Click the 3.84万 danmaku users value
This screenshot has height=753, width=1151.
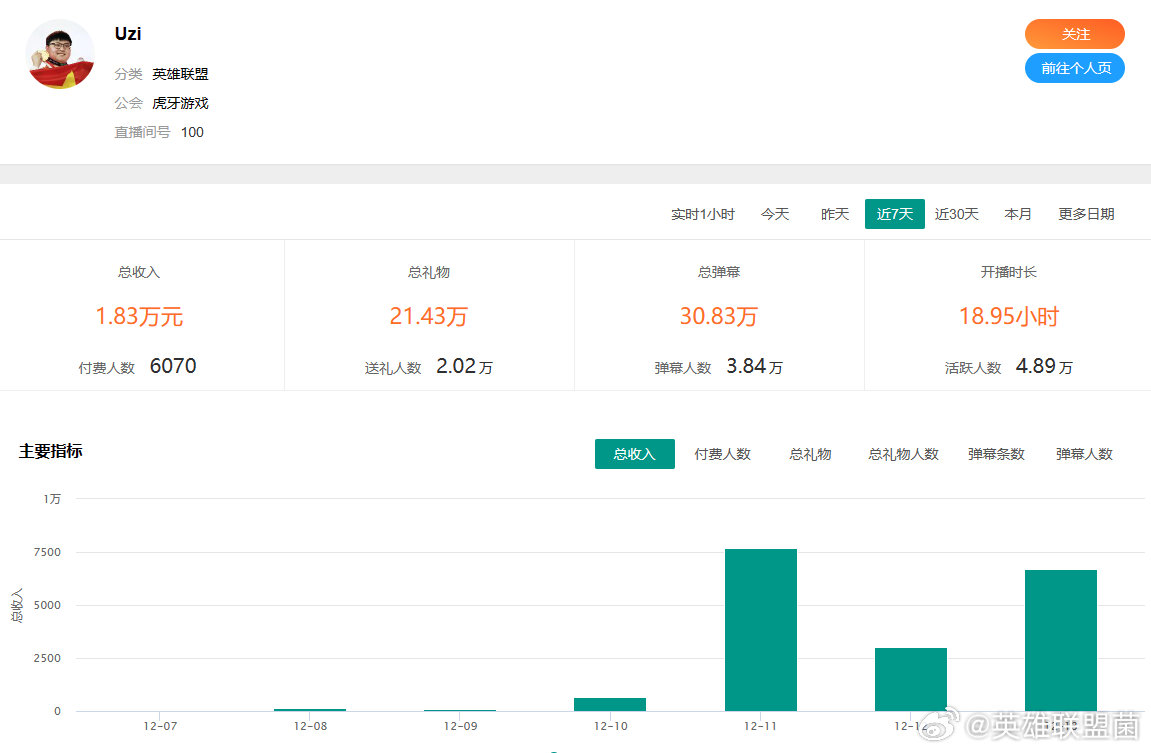click(755, 366)
